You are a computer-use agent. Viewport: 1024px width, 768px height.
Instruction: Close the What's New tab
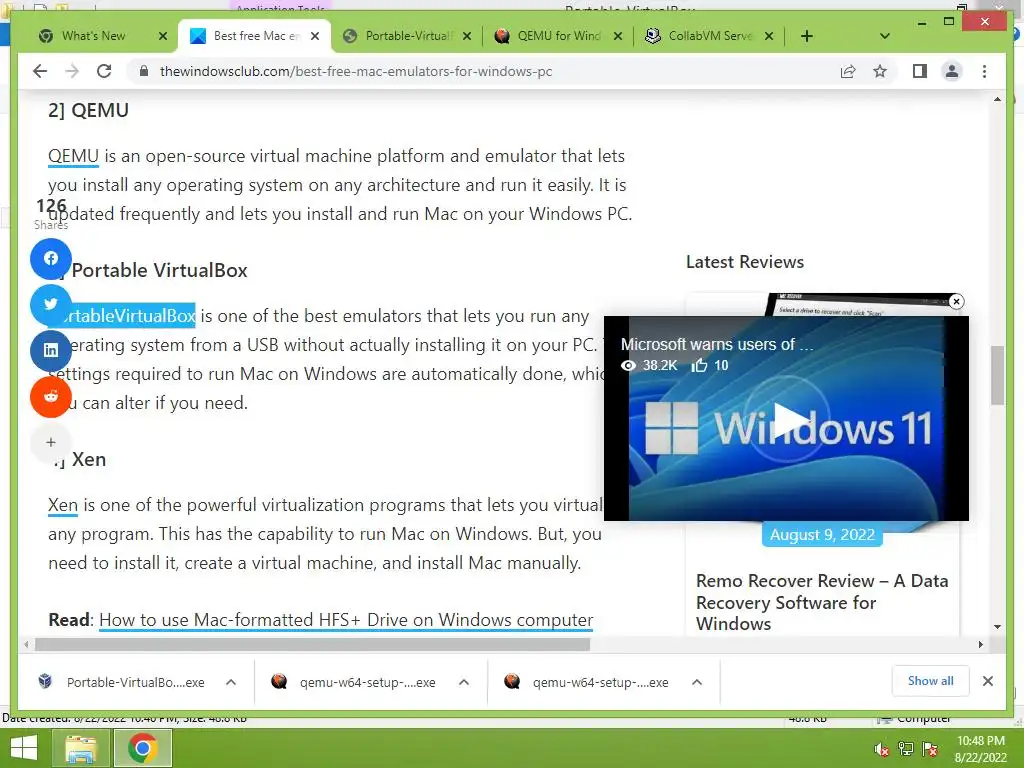pos(163,36)
